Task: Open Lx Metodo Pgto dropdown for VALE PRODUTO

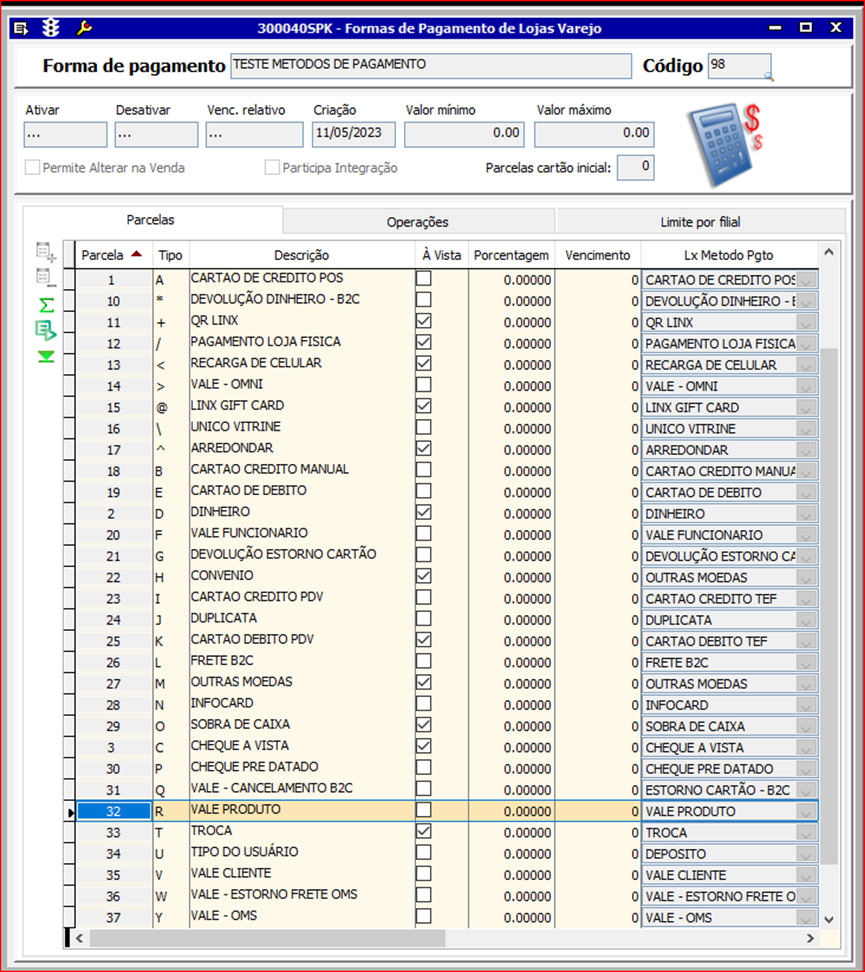Action: [806, 811]
